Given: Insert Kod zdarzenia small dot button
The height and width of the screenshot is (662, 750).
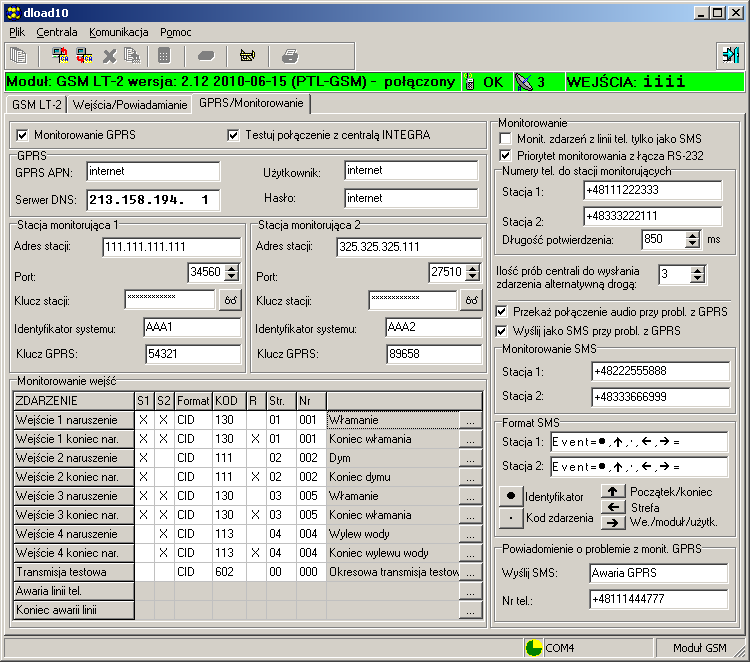Looking at the screenshot, I should (x=511, y=518).
